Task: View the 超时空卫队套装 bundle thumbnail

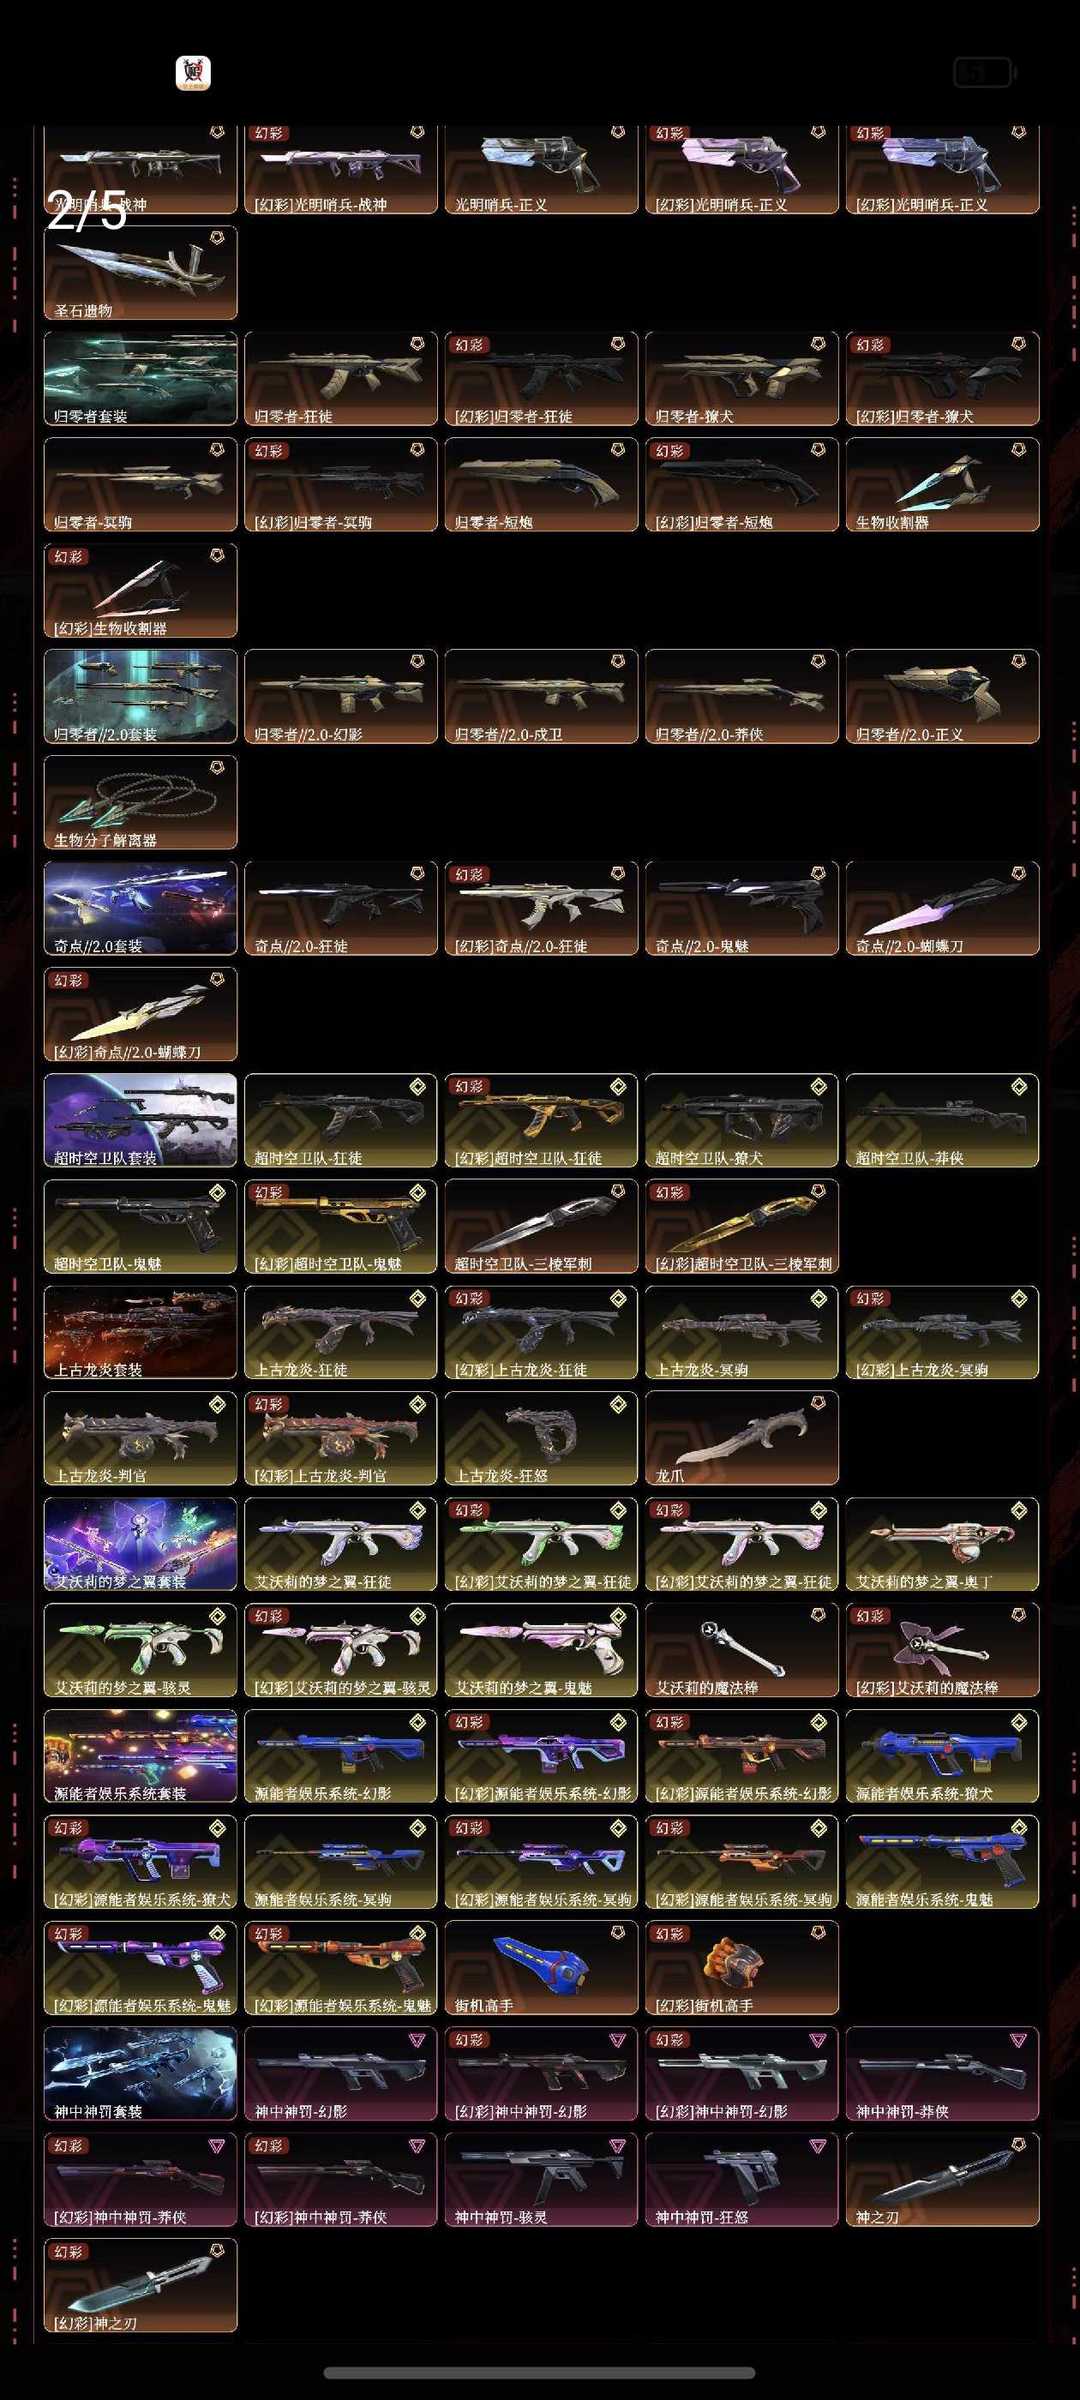Action: (140, 1121)
